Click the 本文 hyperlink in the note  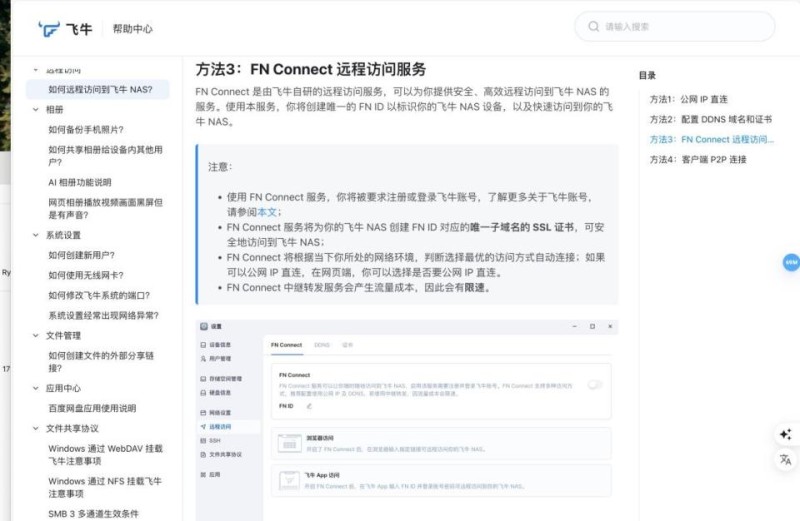(267, 212)
